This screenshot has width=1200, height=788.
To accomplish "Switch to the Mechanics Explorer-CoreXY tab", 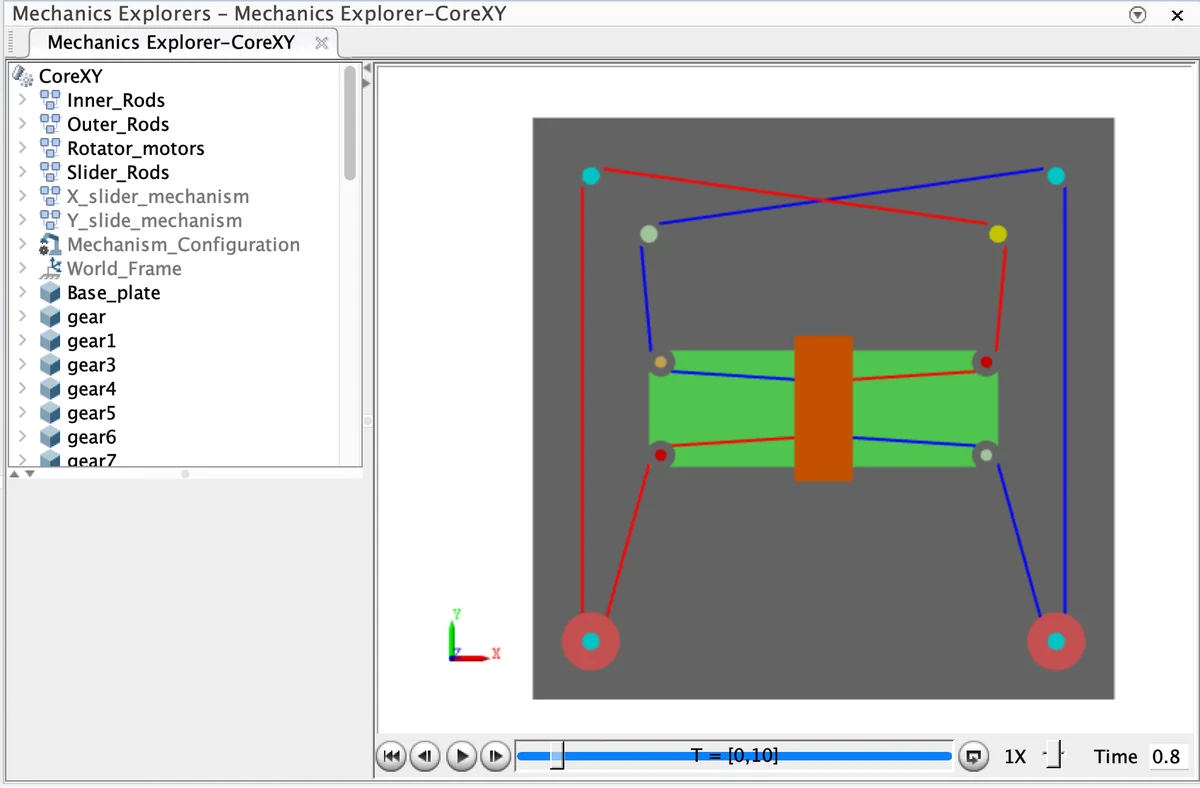I will 171,43.
